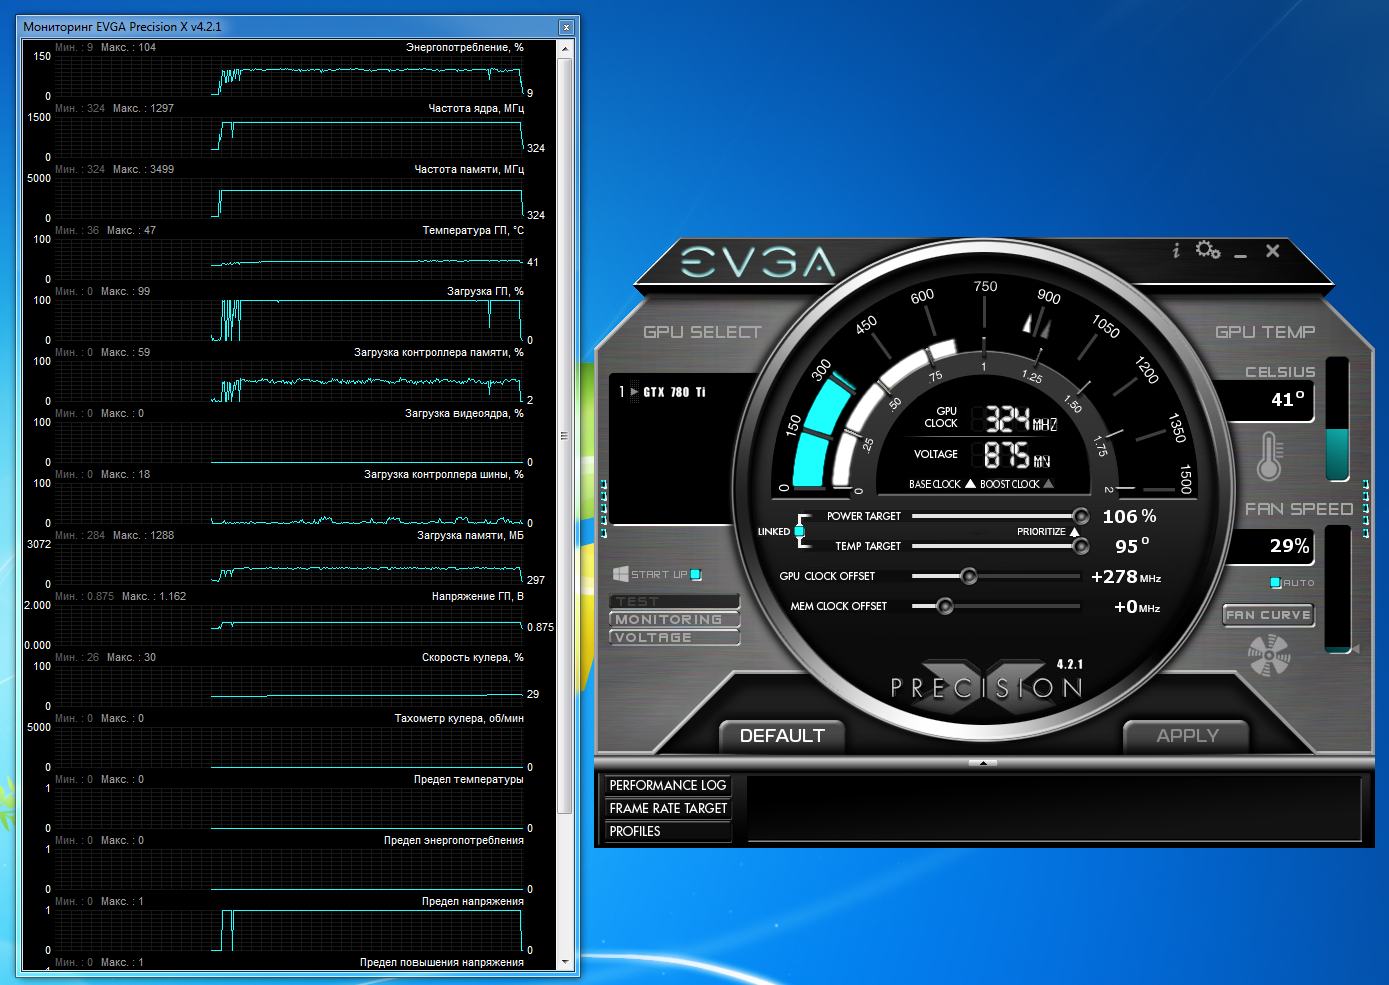Click the "Мин. : 324 Макс. : 1297" label
The image size is (1389, 985).
coord(114,109)
